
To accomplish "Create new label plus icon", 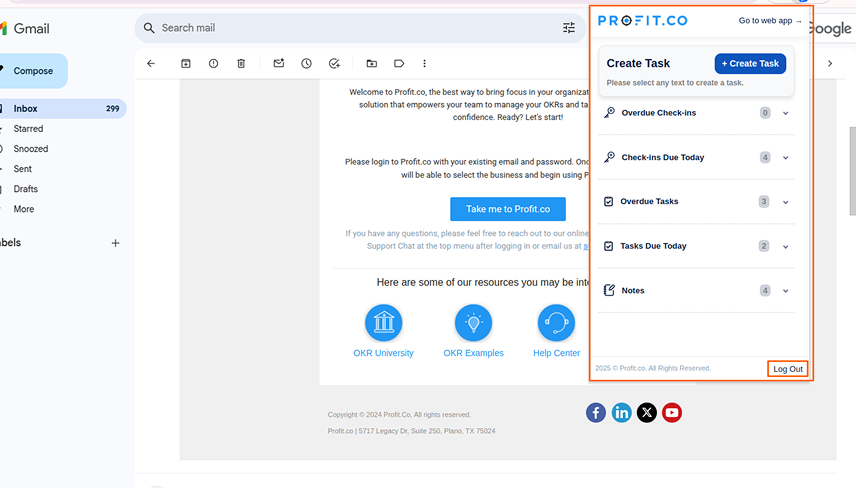I will (115, 243).
